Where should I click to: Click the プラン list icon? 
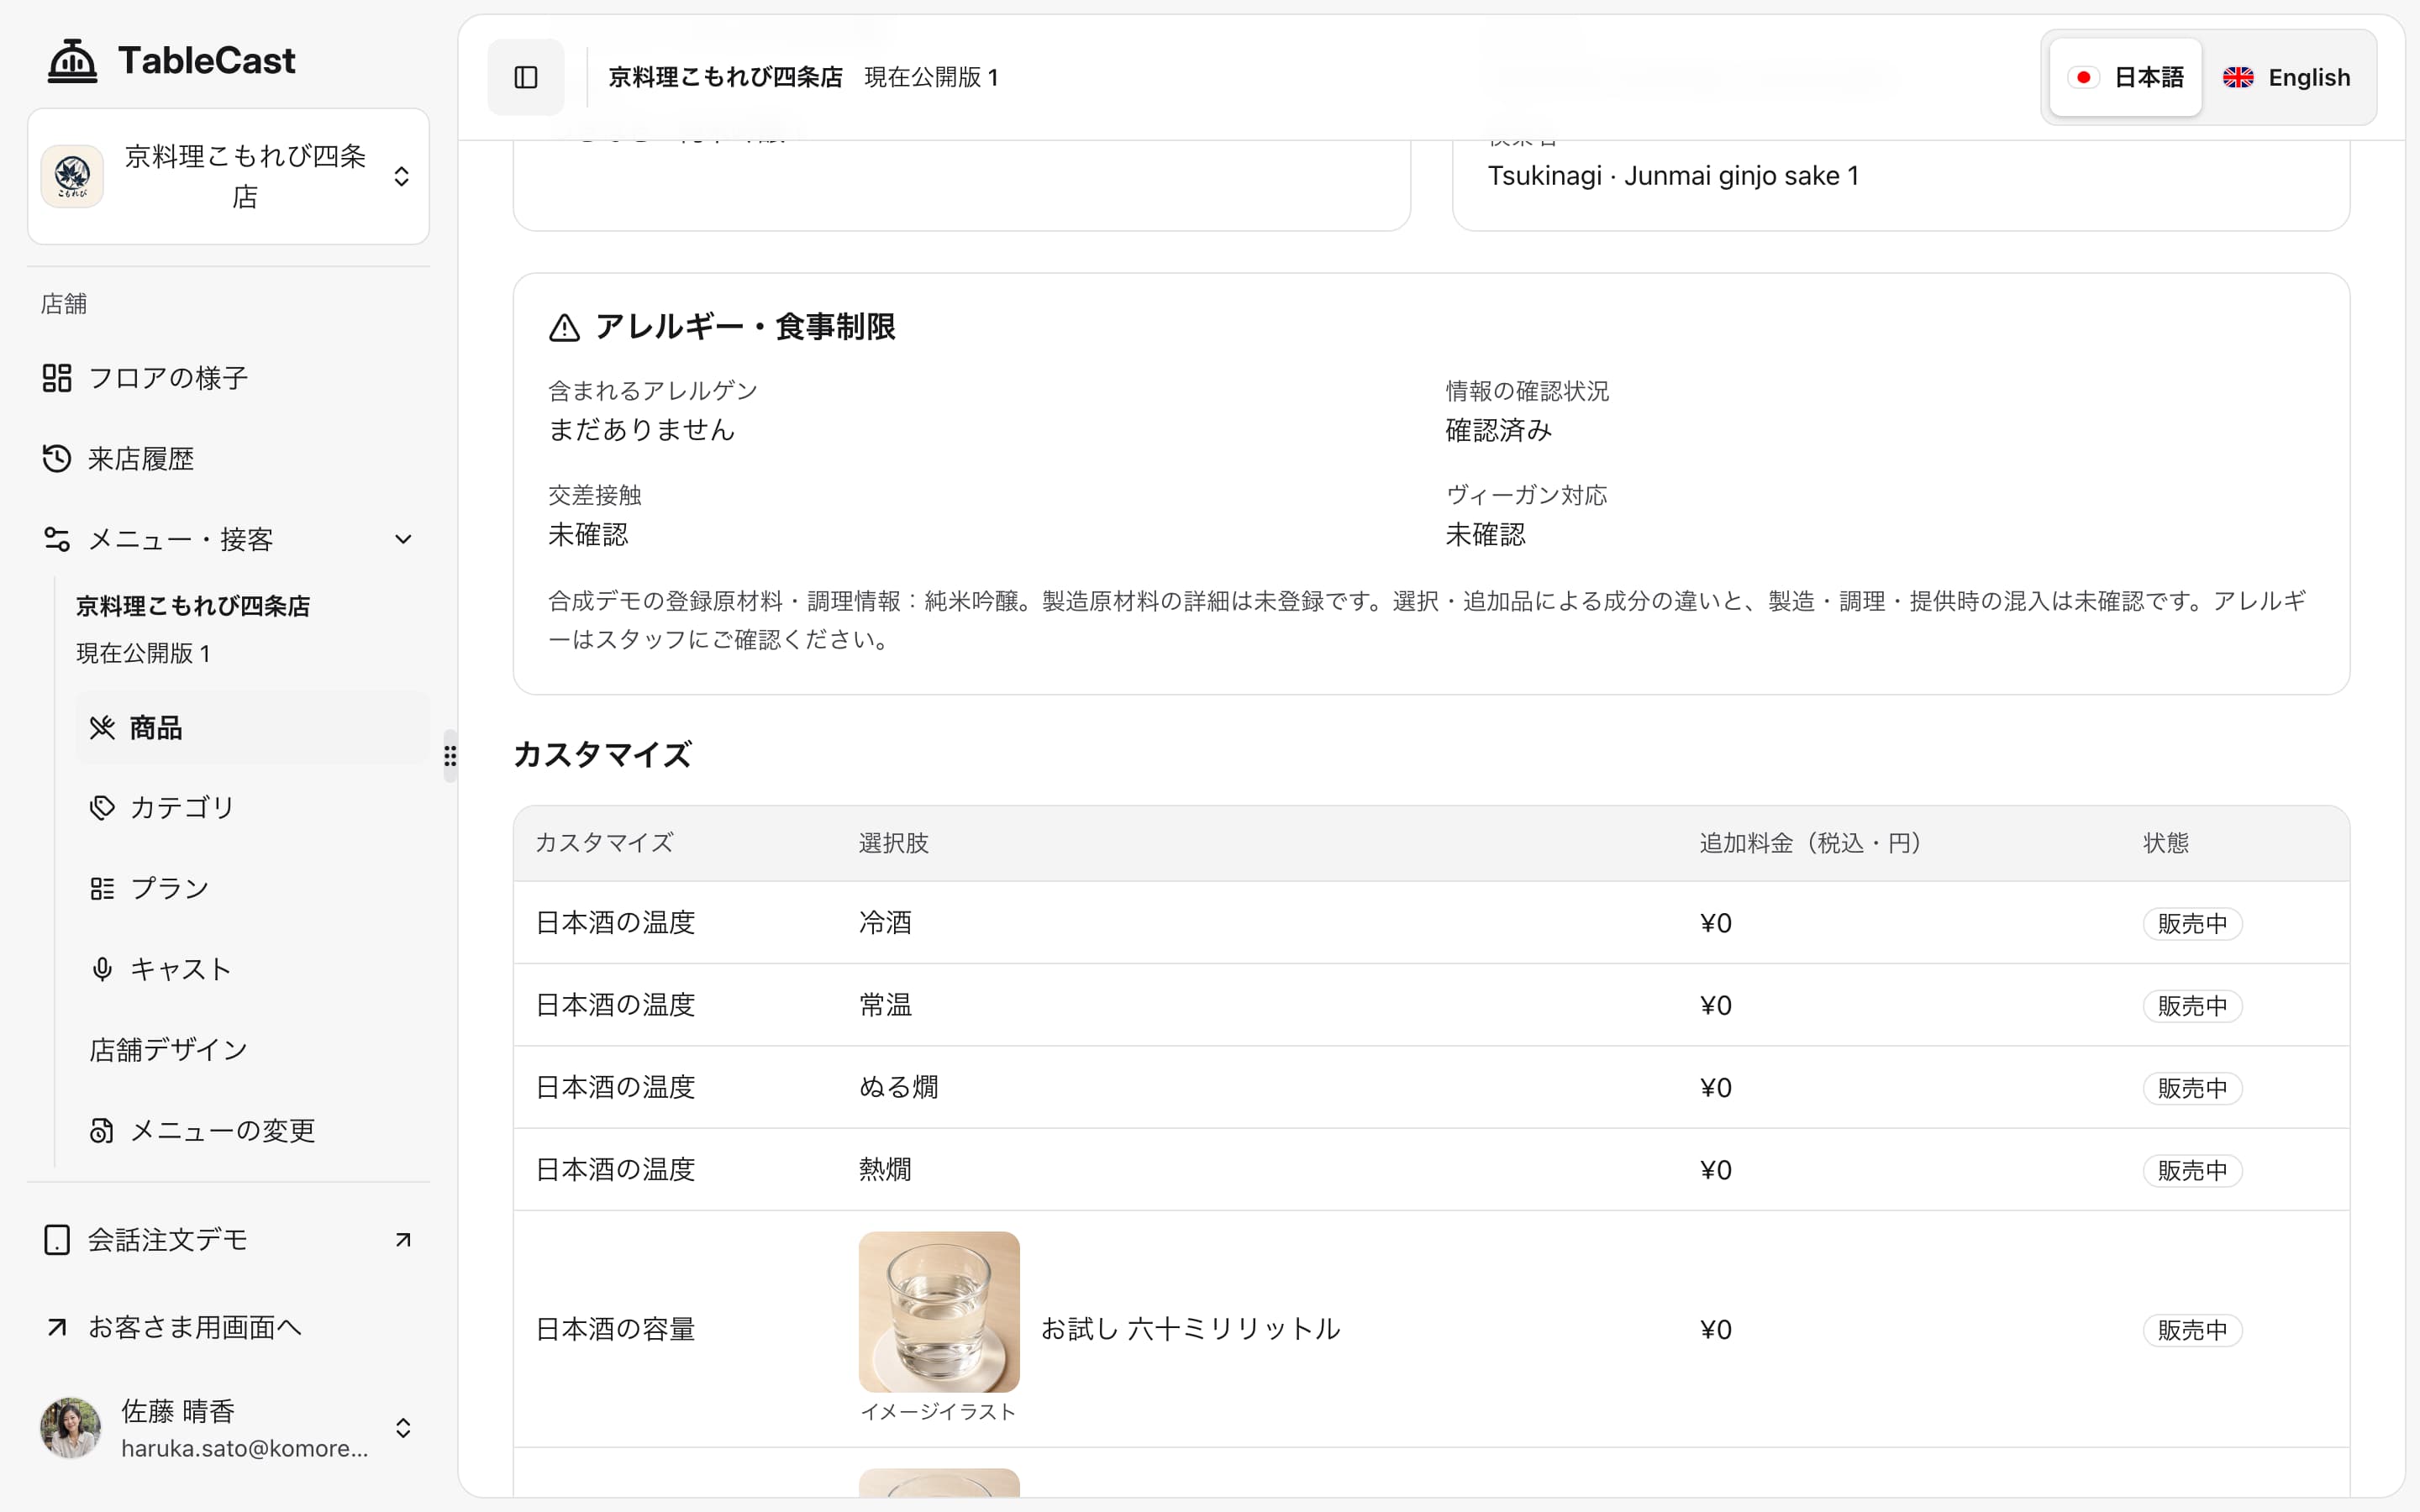(x=102, y=888)
